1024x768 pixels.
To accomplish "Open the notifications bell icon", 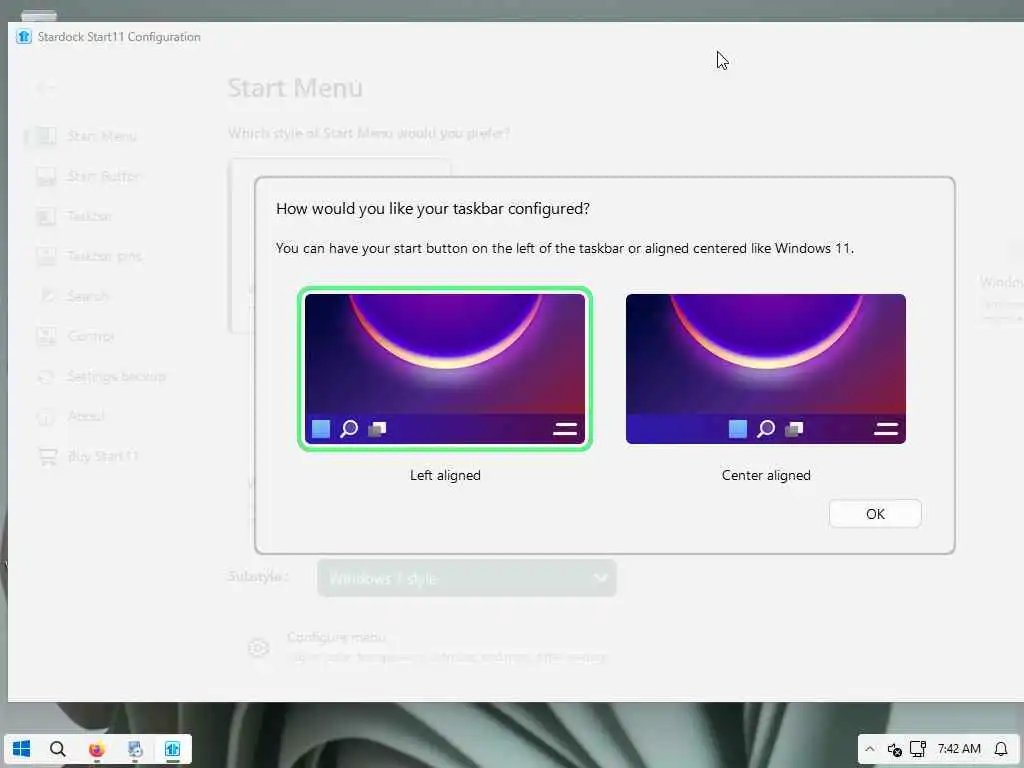I will coord(1000,749).
